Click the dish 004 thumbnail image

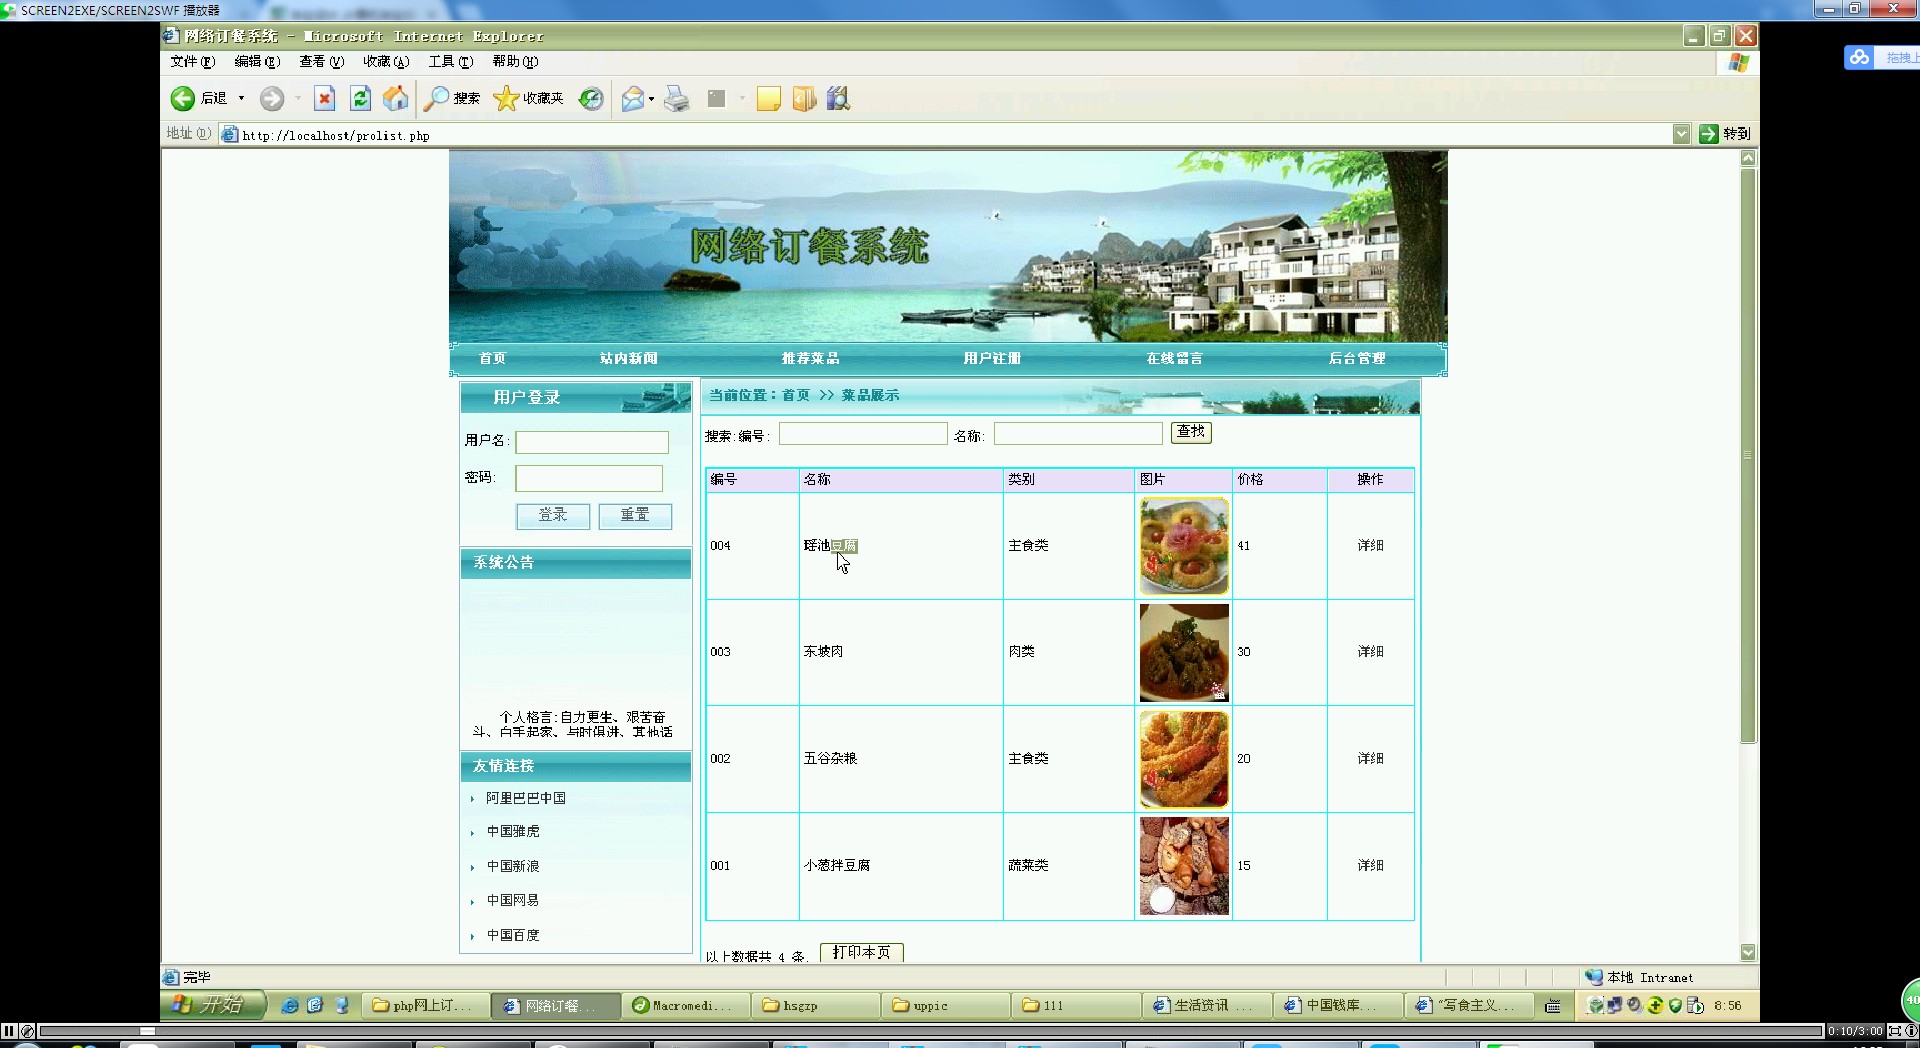[x=1184, y=546]
